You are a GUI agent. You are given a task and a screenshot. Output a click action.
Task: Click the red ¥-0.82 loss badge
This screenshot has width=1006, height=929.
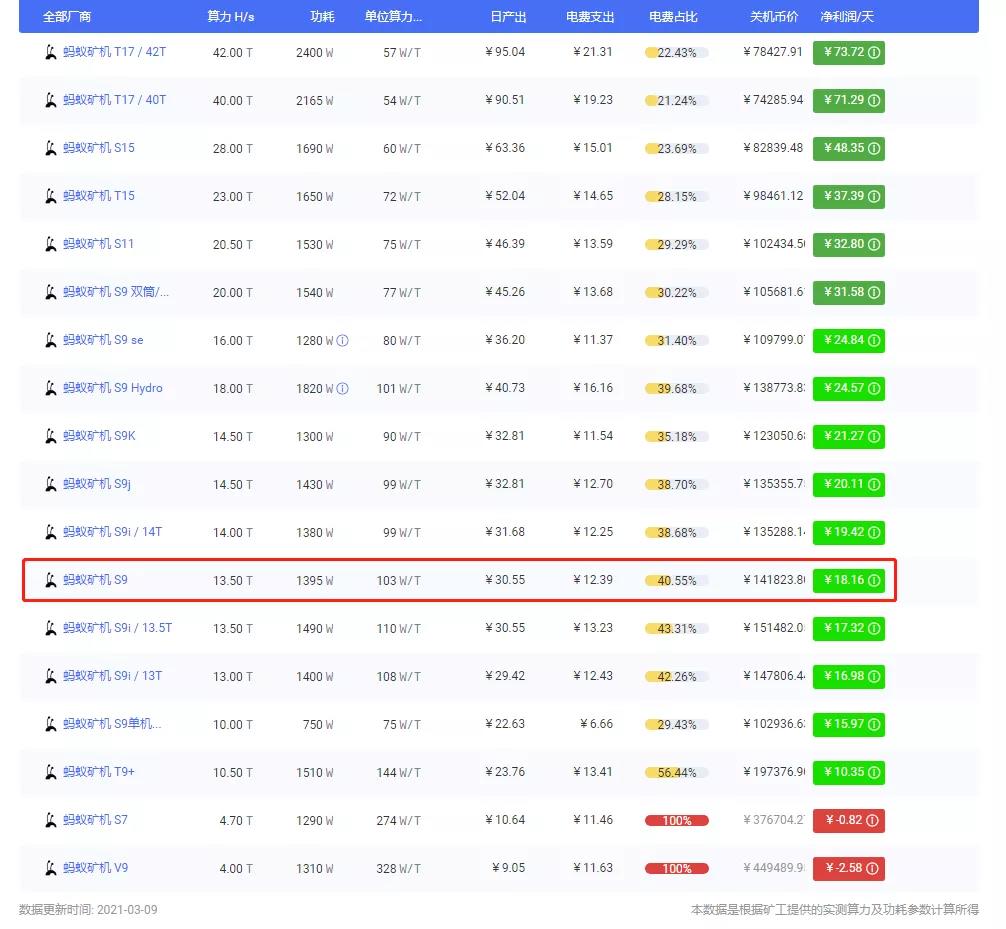(x=849, y=820)
